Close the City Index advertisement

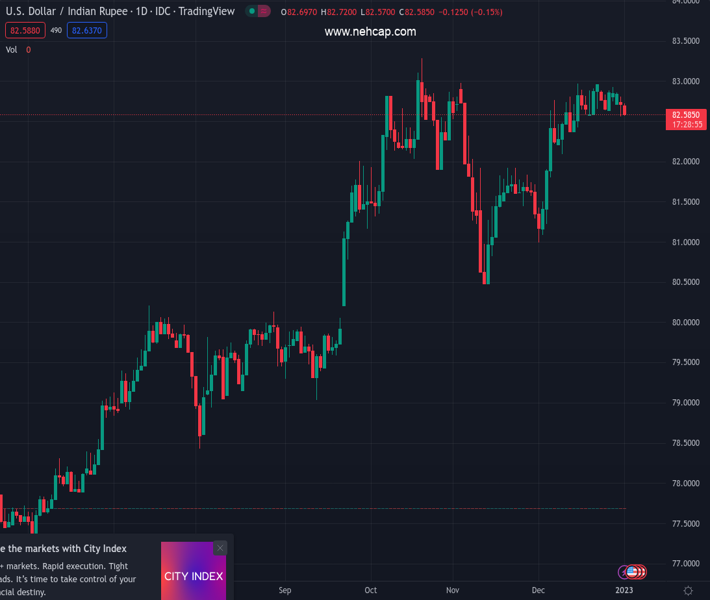coord(220,548)
